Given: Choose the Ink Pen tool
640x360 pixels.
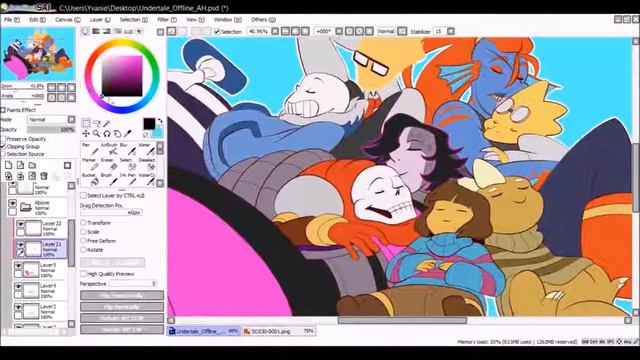Looking at the screenshot, I should point(127,180).
